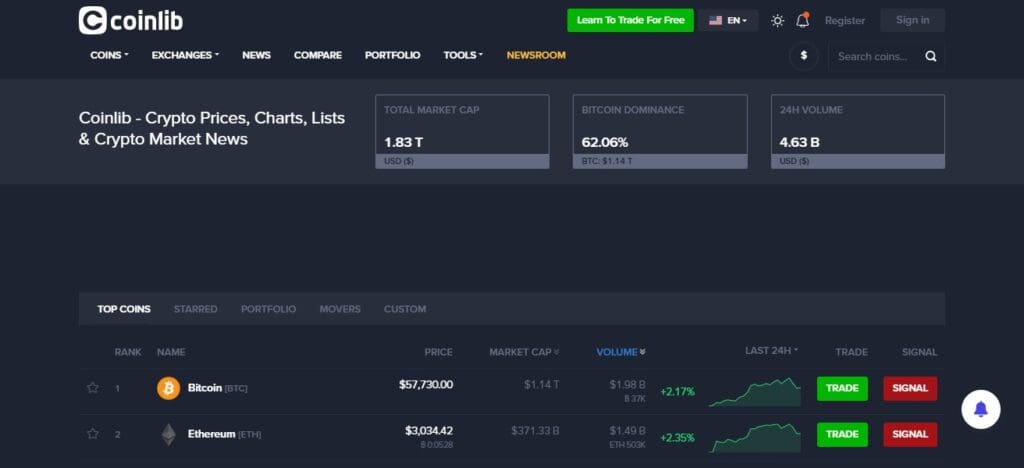Viewport: 1024px width, 468px height.
Task: Open the Bitcoin [BTC] coin link
Action: 217,388
